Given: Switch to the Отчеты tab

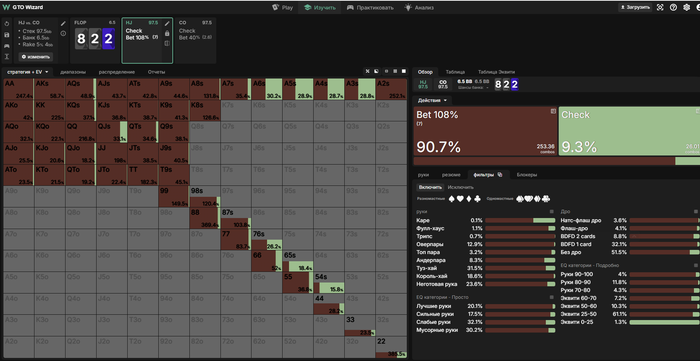Looking at the screenshot, I should [156, 72].
